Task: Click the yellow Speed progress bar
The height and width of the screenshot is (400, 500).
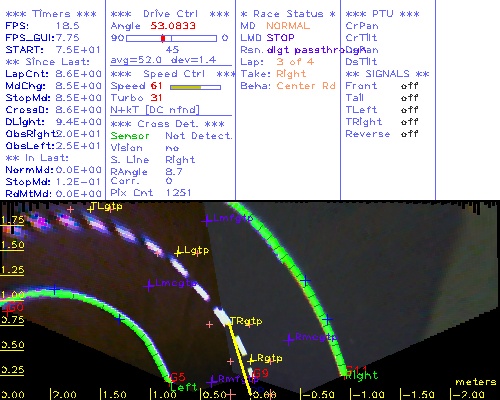Action: pos(195,87)
